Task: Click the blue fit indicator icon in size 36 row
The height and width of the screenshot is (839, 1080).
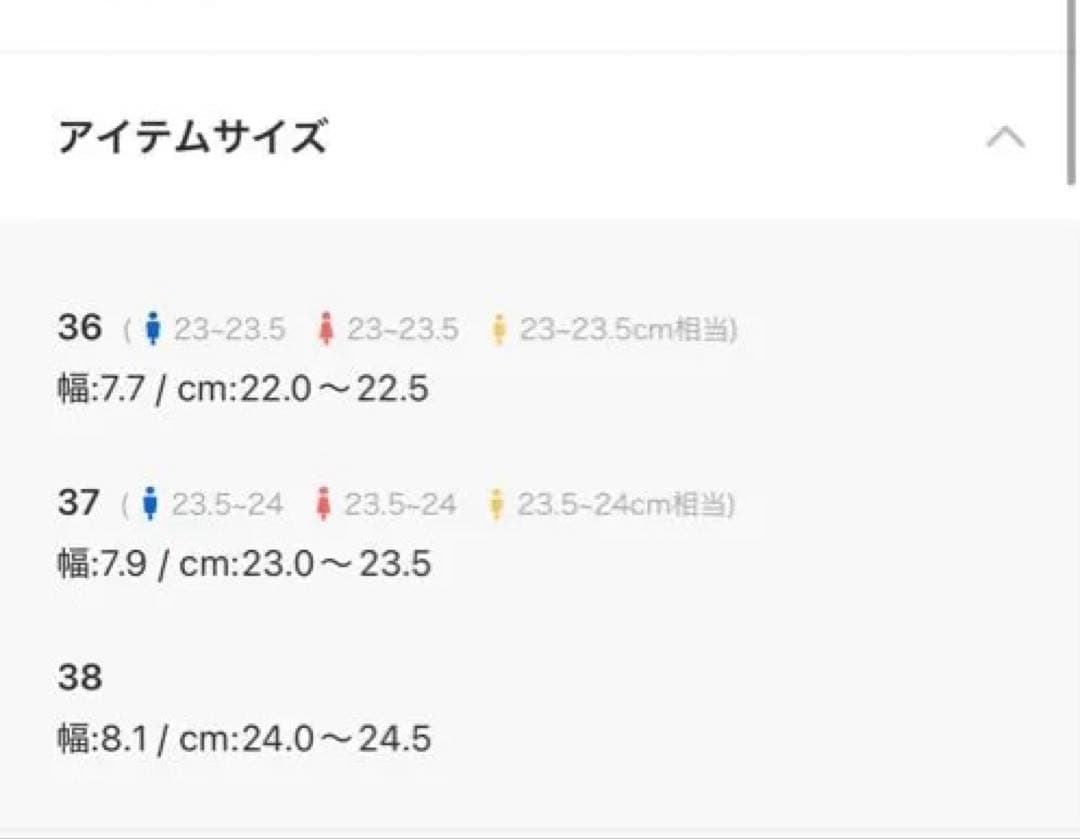Action: (x=154, y=328)
